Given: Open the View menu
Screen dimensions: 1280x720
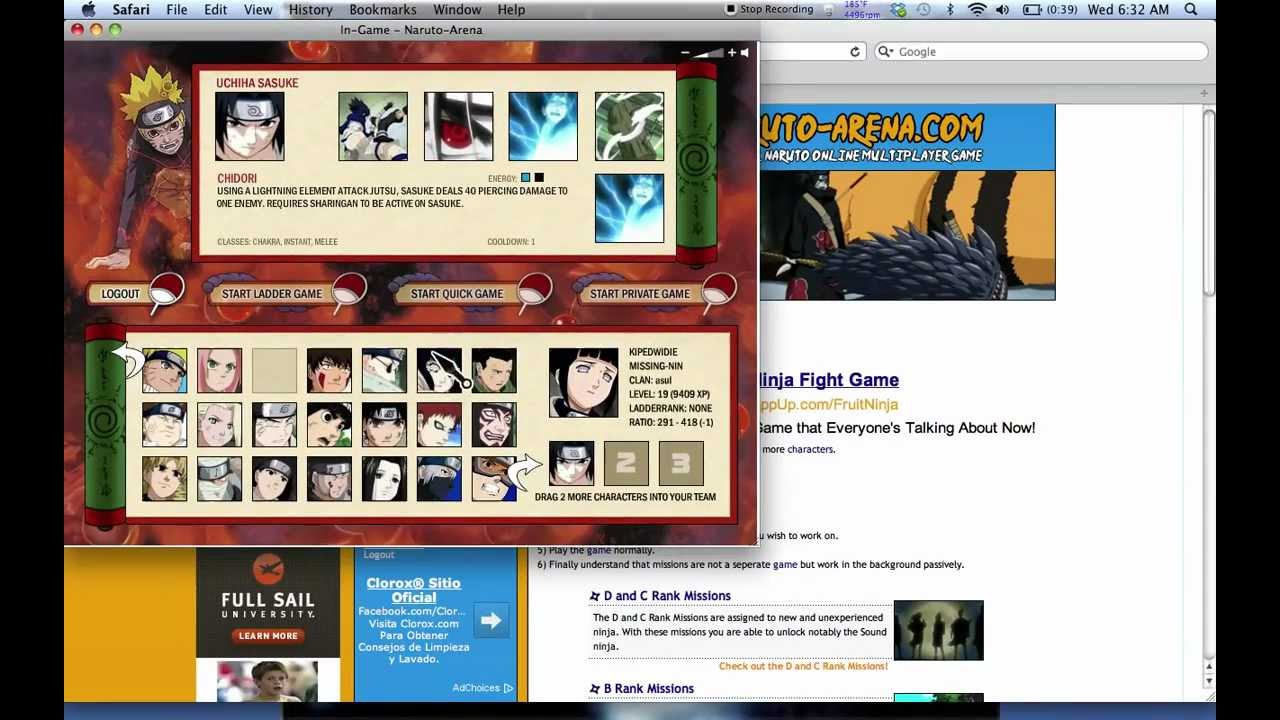Looking at the screenshot, I should point(258,10).
